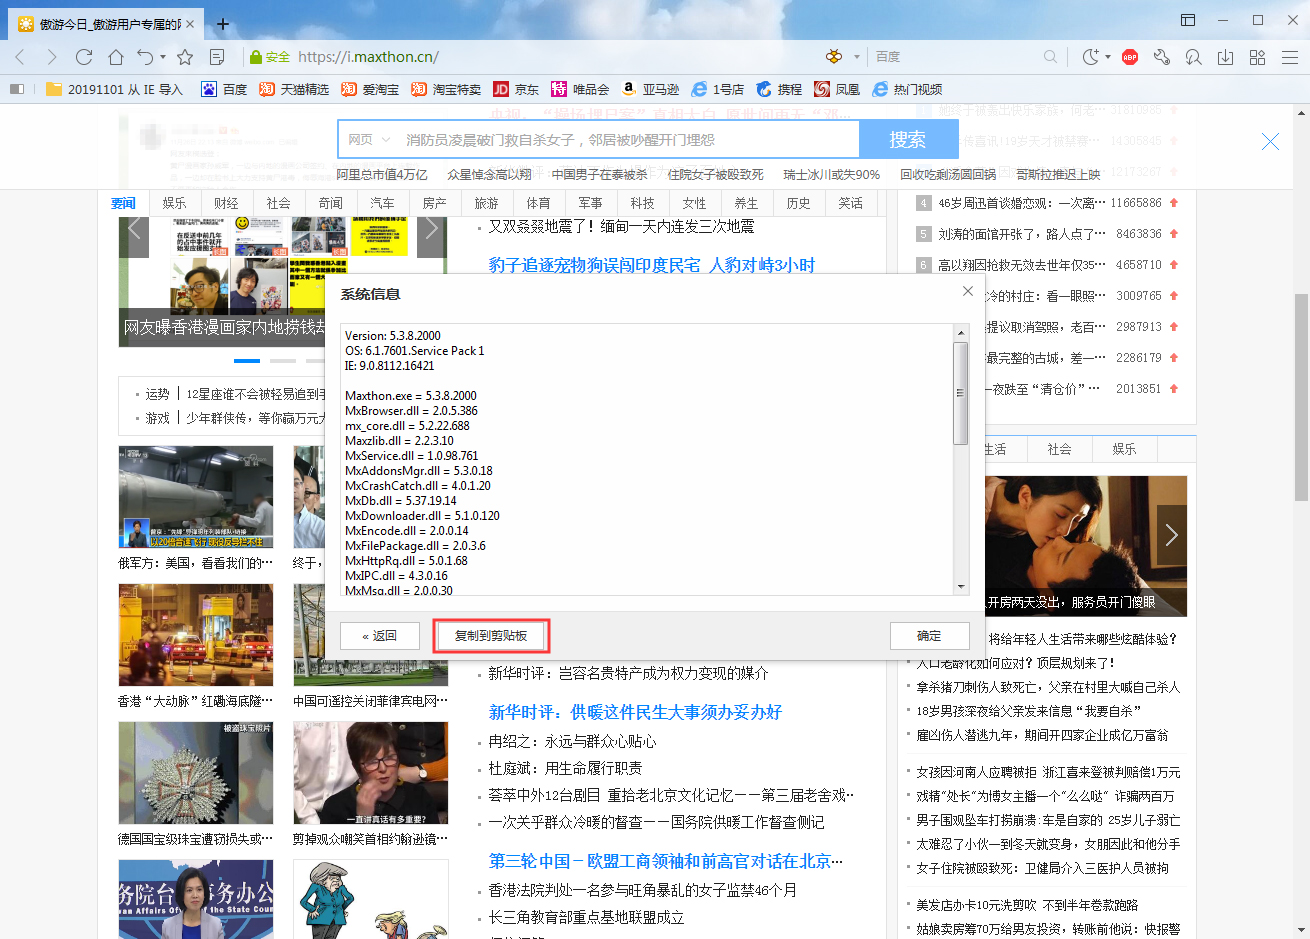Enable ABP ad blocking
Screen dimensions: 1310x939
[1130, 57]
